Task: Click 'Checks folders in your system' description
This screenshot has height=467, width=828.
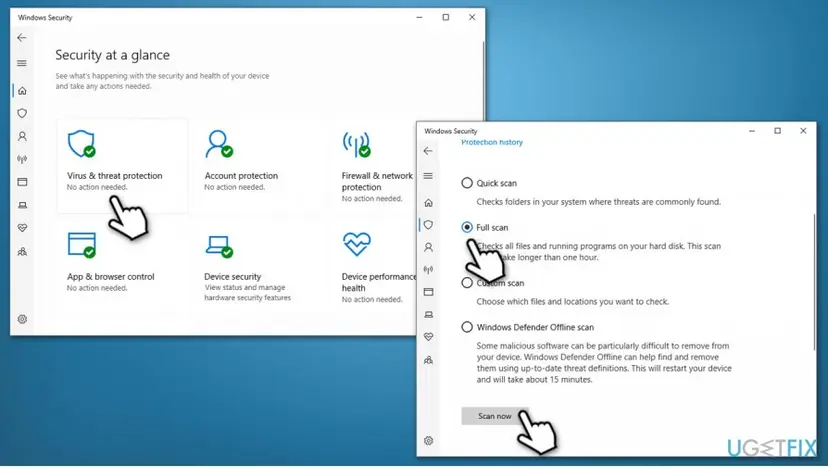Action: pos(598,202)
